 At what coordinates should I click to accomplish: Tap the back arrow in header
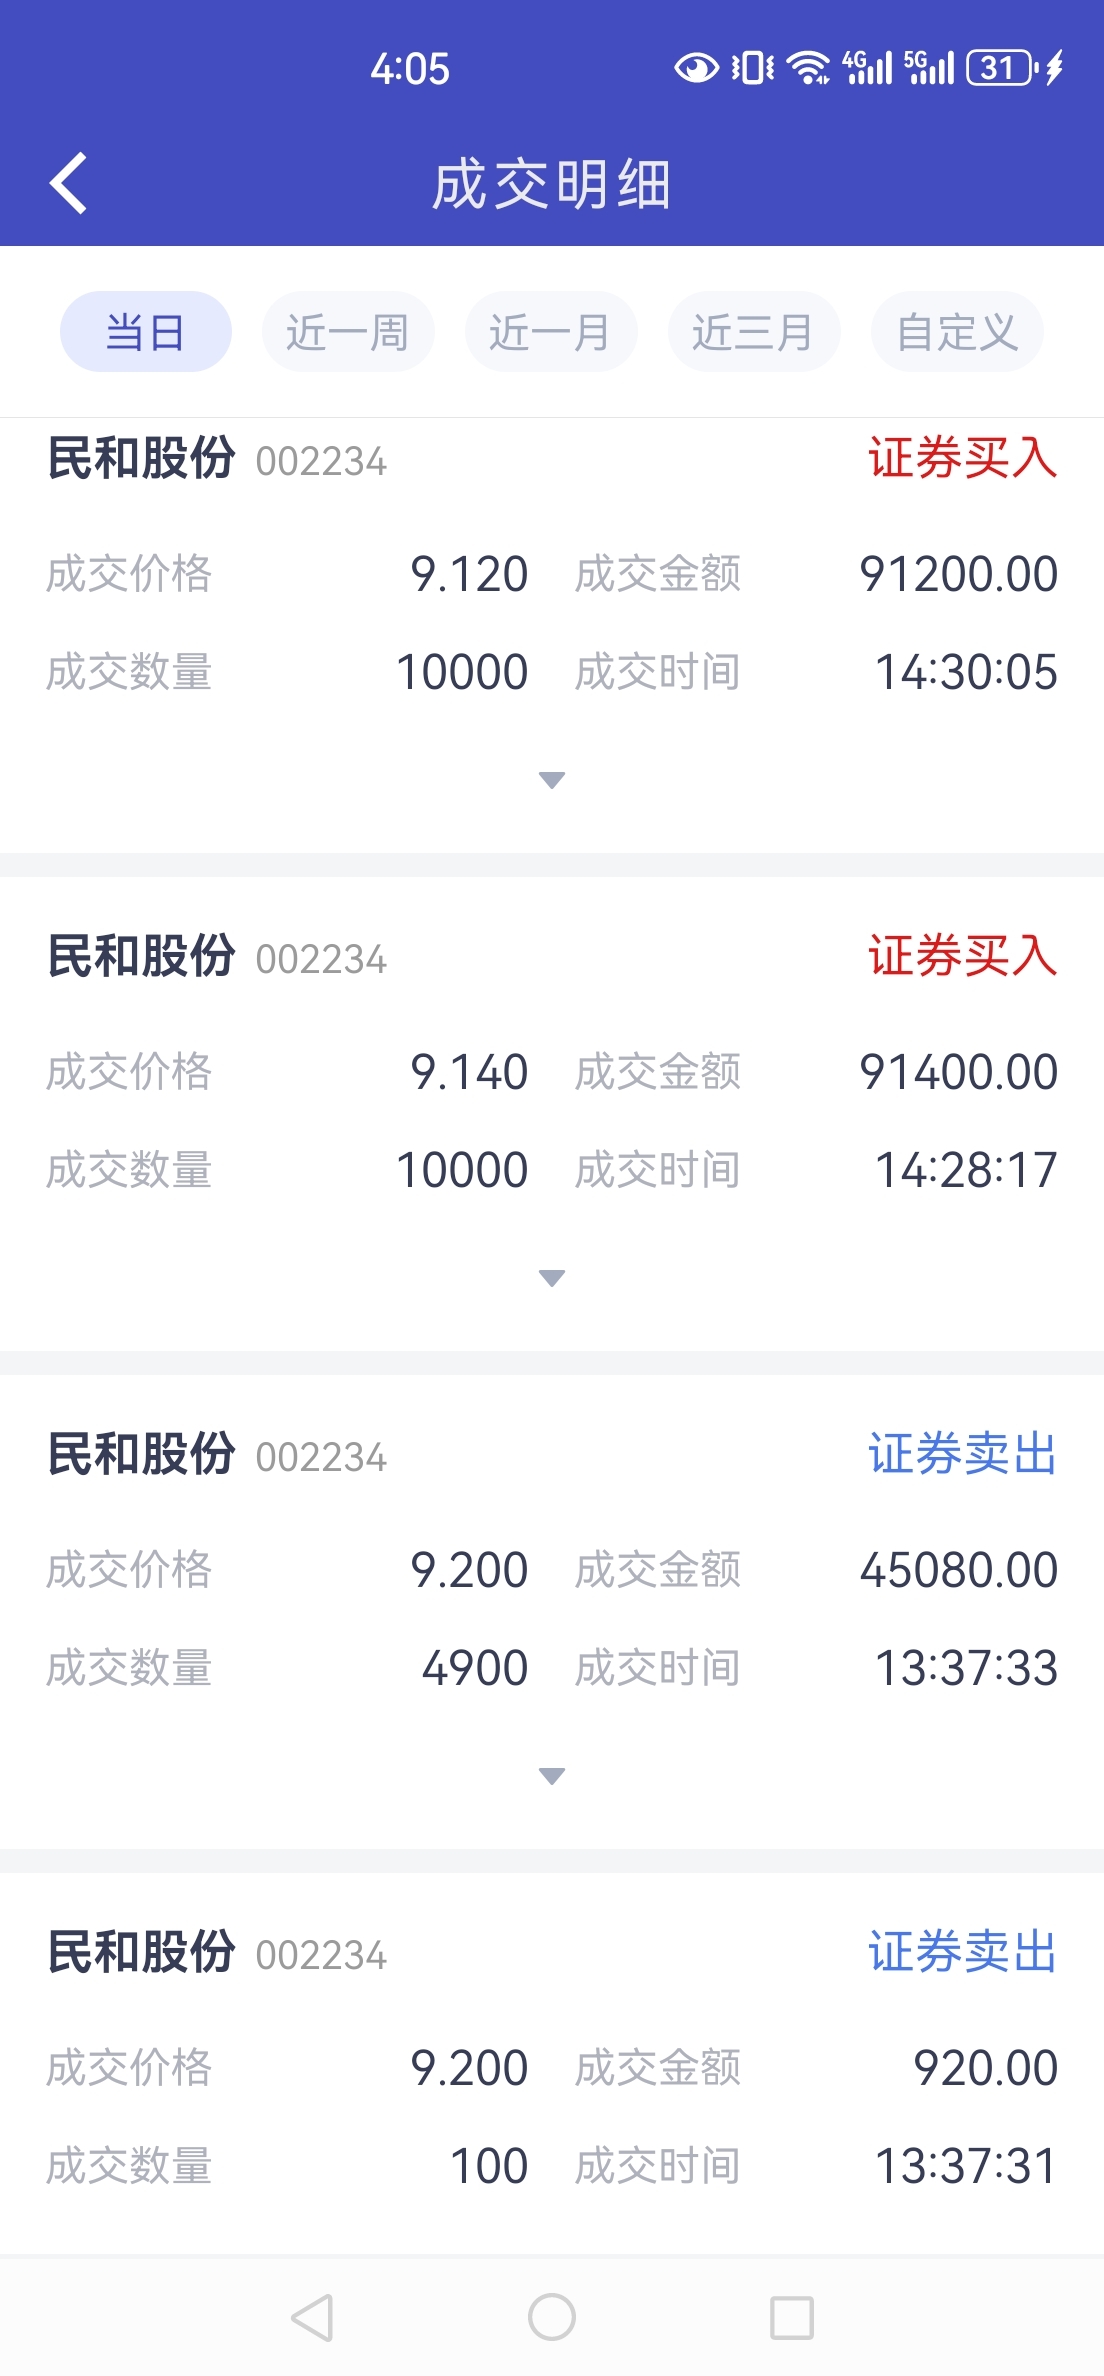pos(68,184)
